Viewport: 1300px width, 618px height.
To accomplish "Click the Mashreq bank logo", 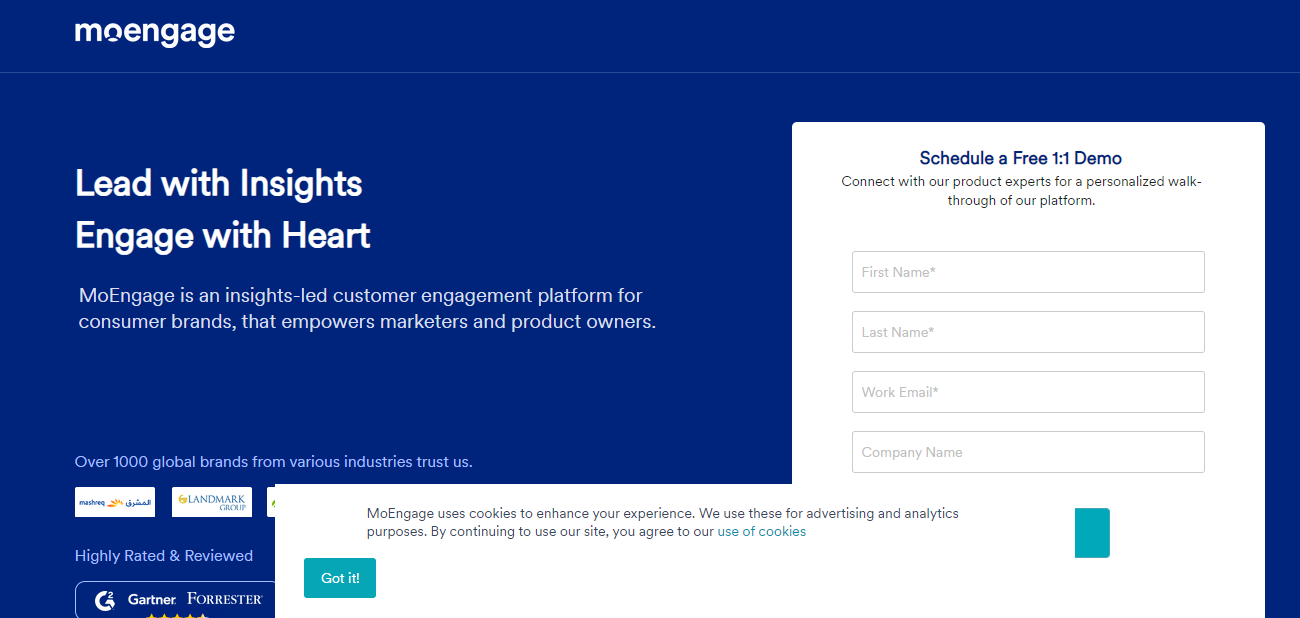I will (115, 502).
